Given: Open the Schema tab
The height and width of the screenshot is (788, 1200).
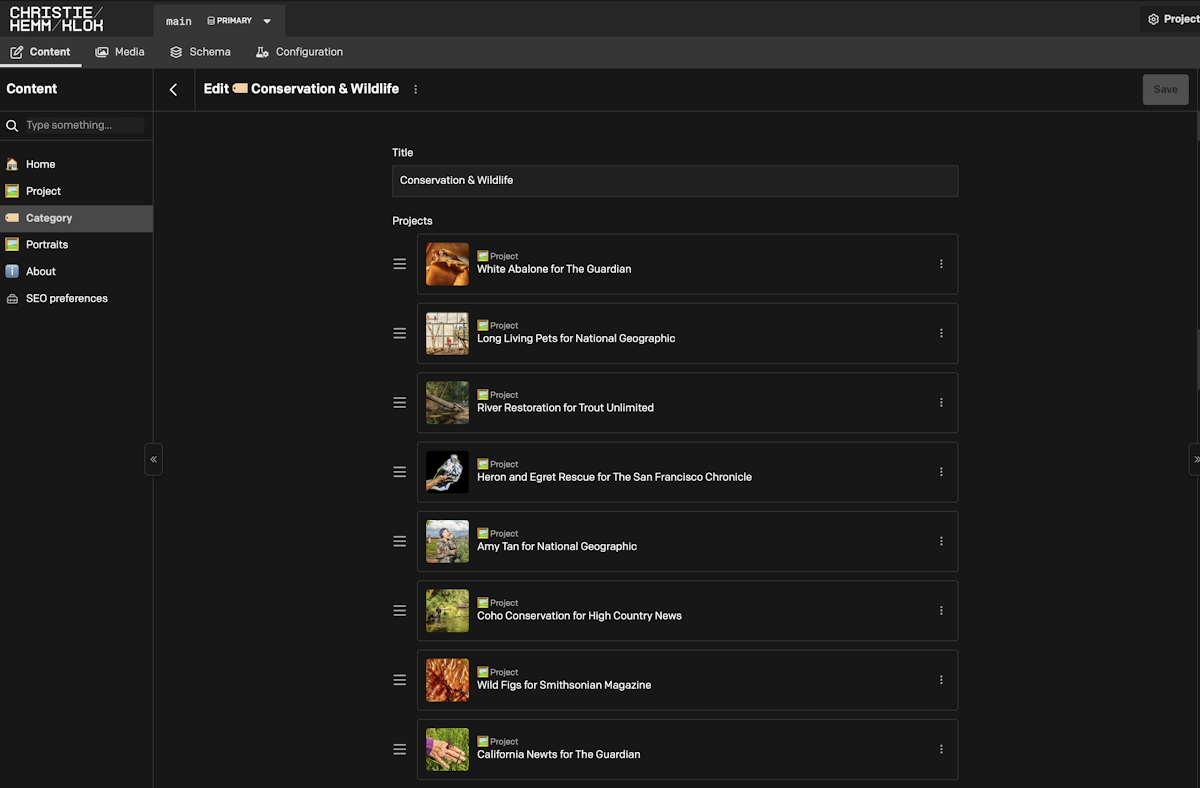Looking at the screenshot, I should 200,52.
